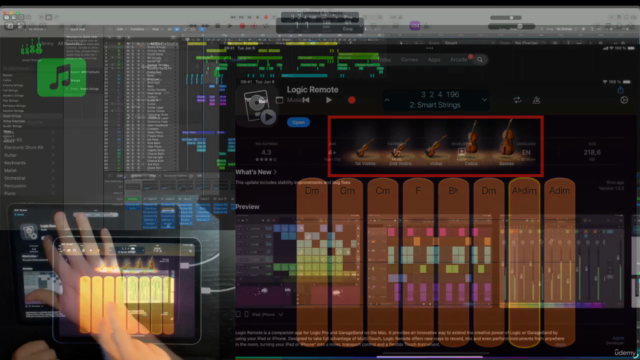Click Logic Remote play button
This screenshot has height=360, width=640.
click(329, 100)
